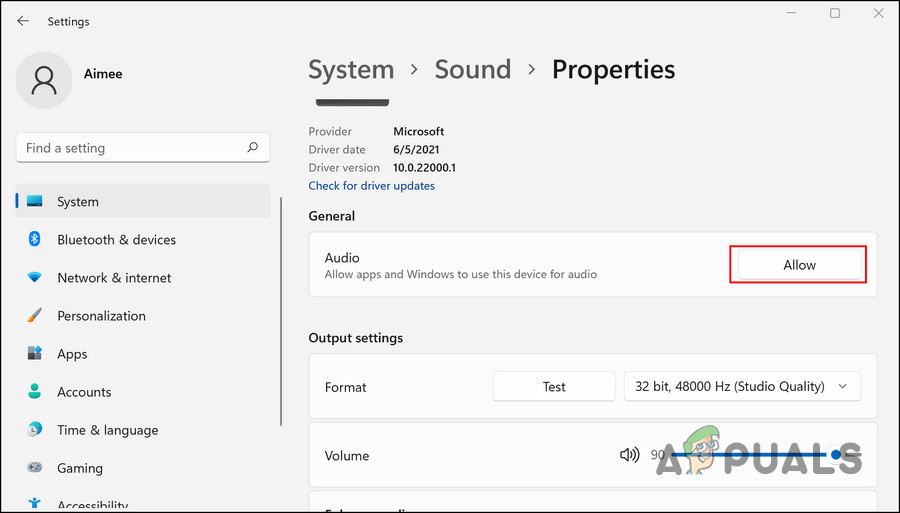This screenshot has width=900, height=513.
Task: Go to Time & language settings
Action: pyautogui.click(x=107, y=430)
